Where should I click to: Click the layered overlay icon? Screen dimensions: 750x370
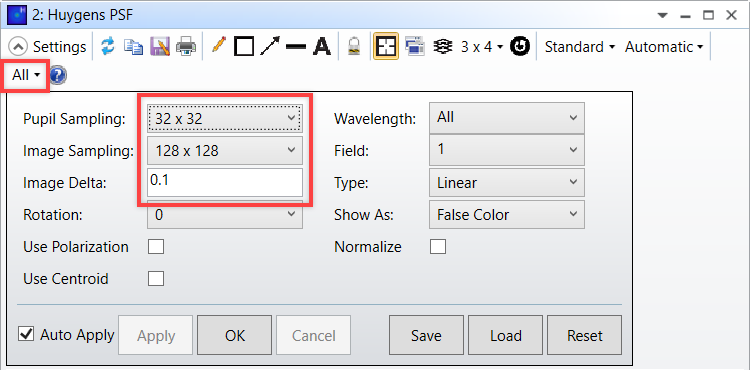pos(442,47)
